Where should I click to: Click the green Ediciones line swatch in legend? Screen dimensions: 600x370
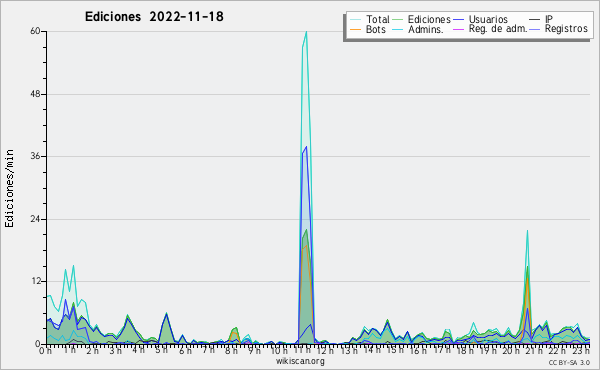point(398,20)
